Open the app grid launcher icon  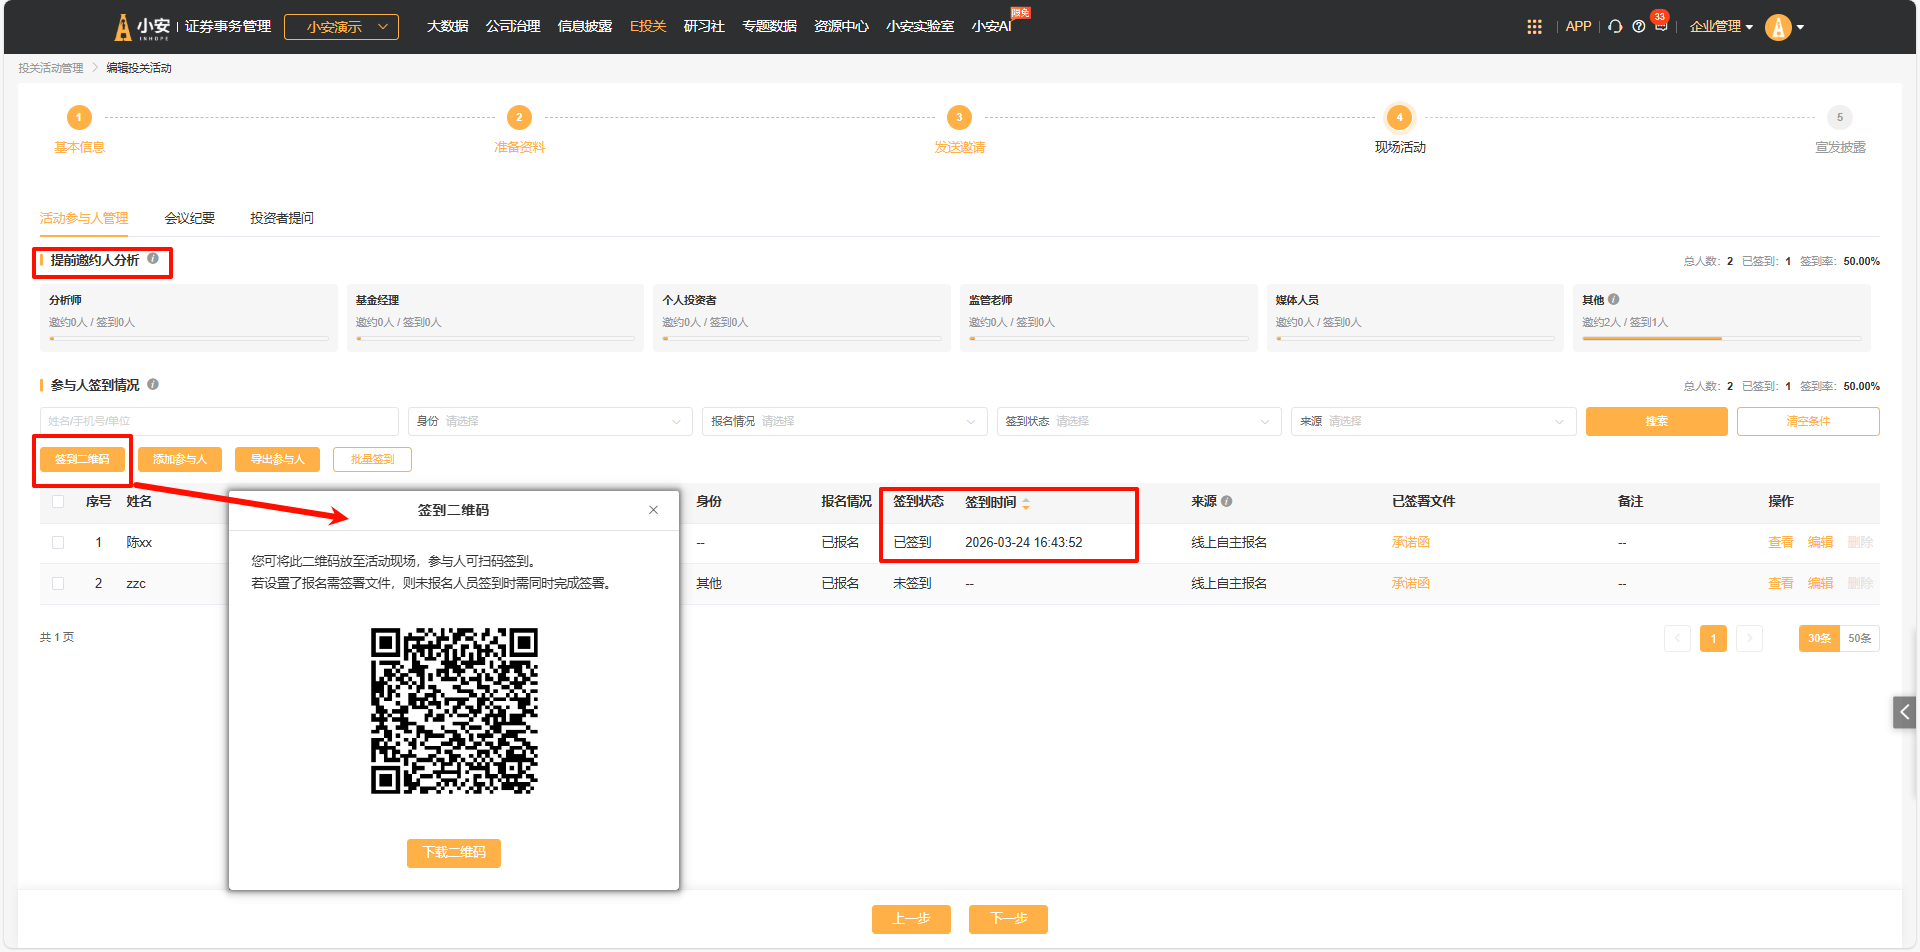pos(1534,27)
